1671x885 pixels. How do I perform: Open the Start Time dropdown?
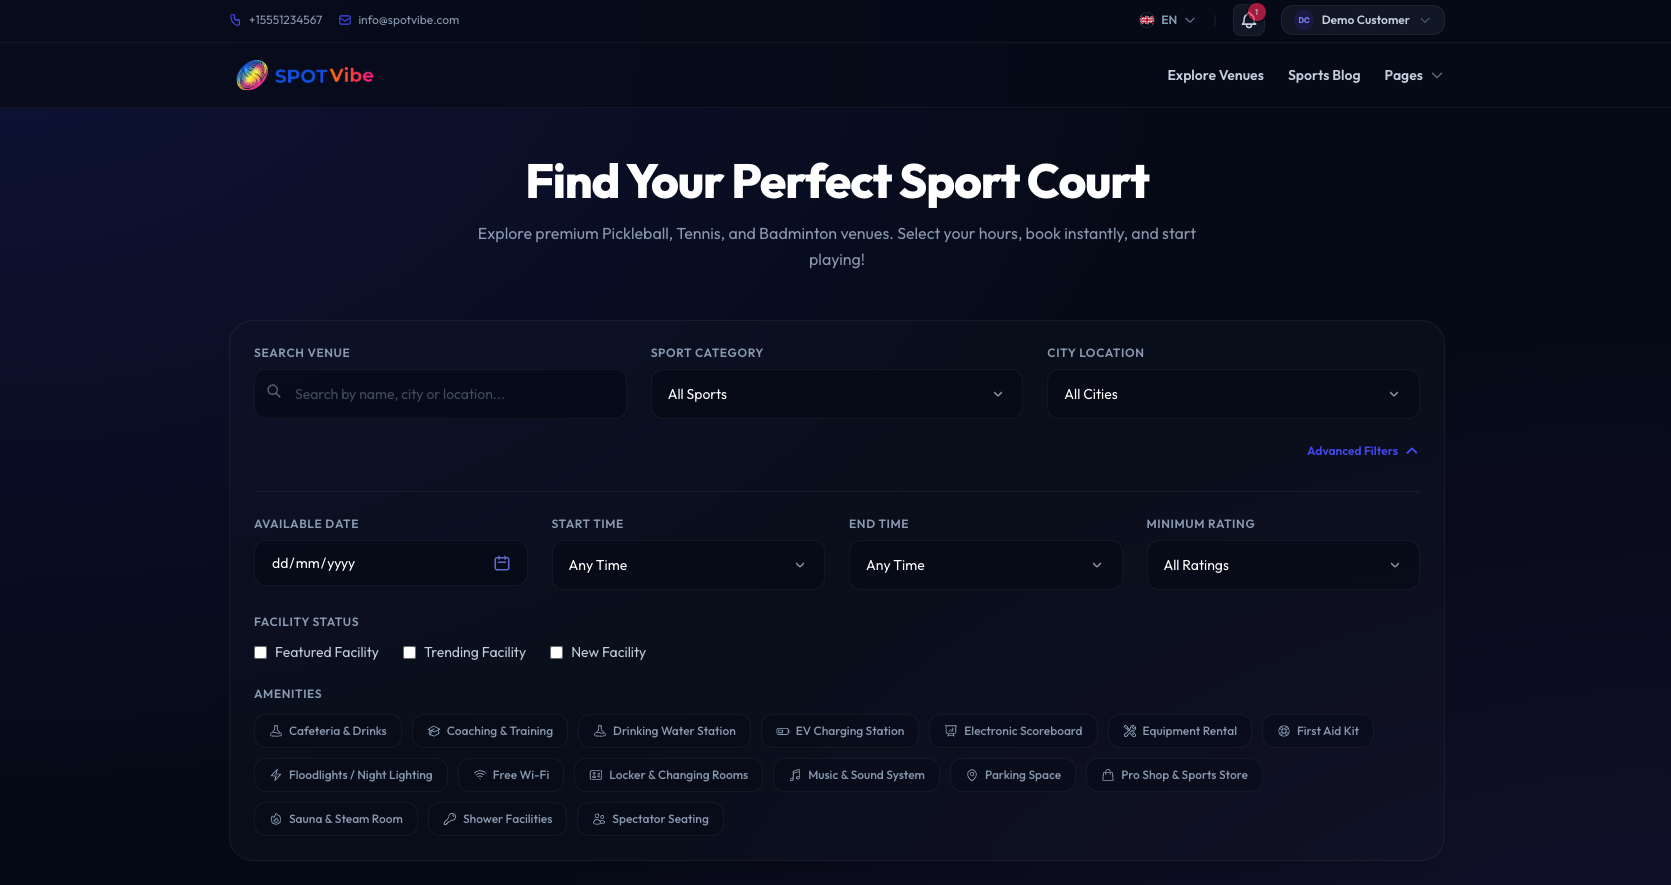click(x=688, y=565)
